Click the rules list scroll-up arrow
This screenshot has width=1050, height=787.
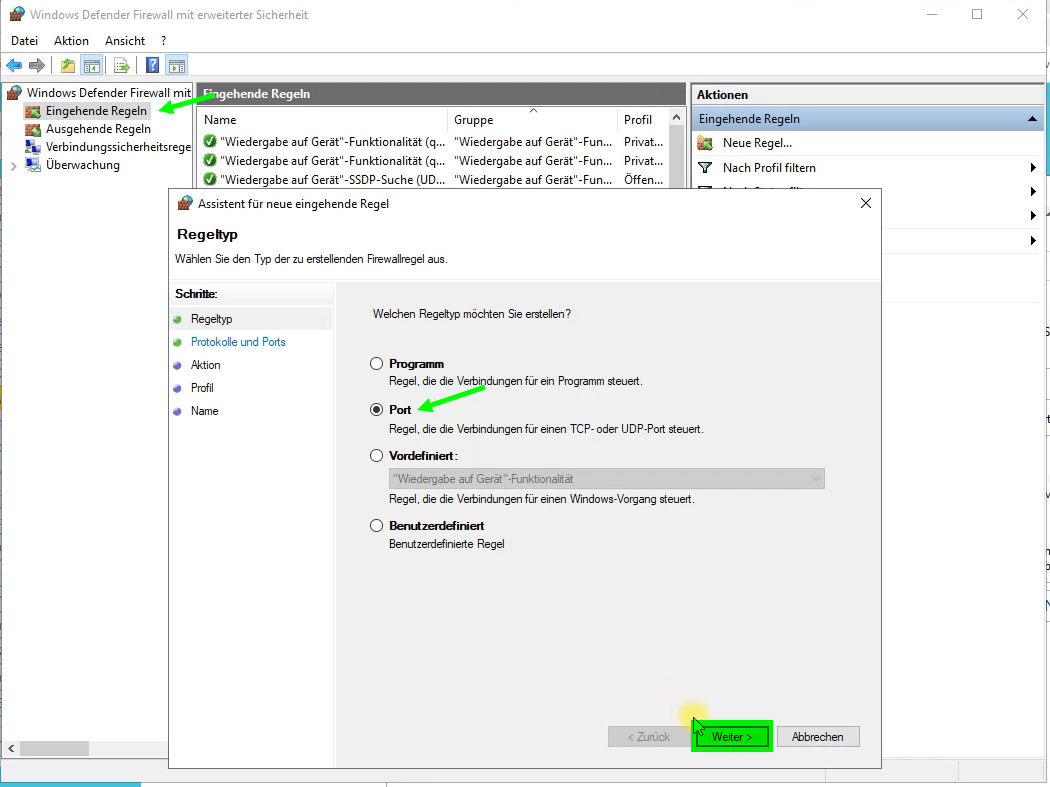click(676, 118)
